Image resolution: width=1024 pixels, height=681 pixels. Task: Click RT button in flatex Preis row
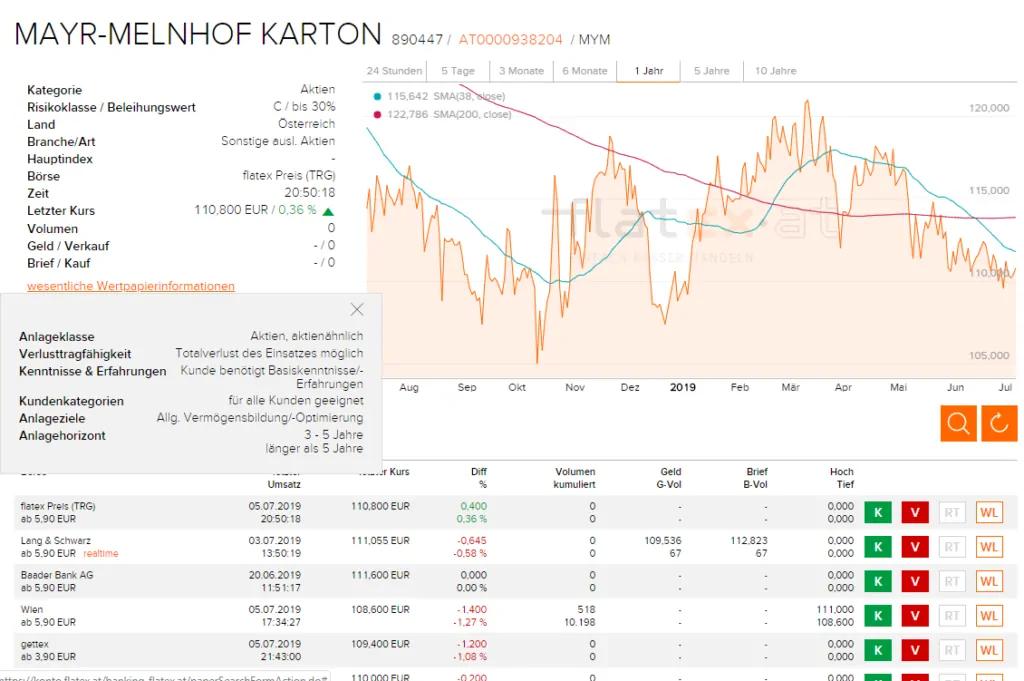(952, 513)
